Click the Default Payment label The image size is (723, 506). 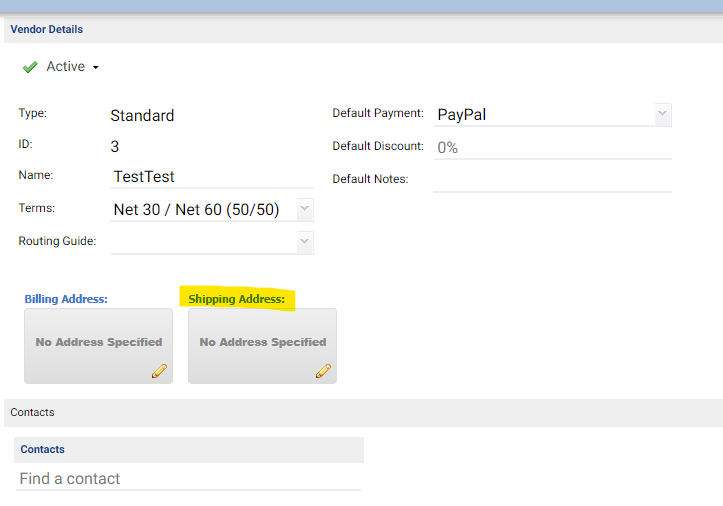pos(378,113)
